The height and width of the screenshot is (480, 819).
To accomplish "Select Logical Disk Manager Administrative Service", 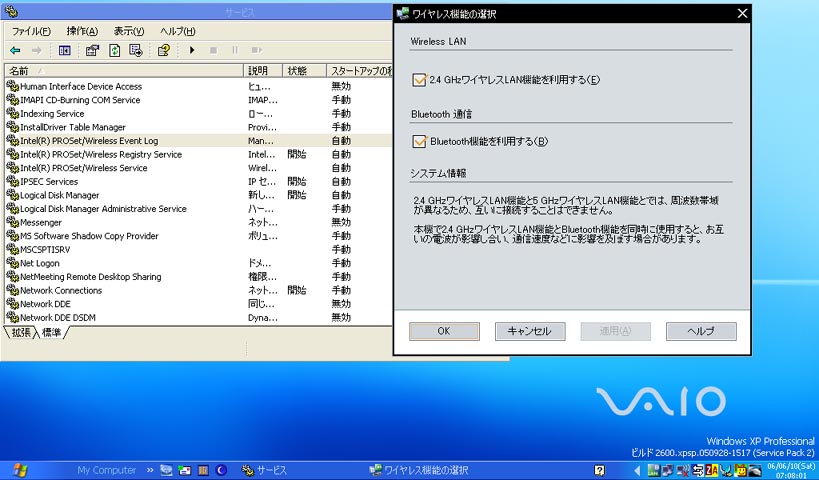I will pos(198,208).
